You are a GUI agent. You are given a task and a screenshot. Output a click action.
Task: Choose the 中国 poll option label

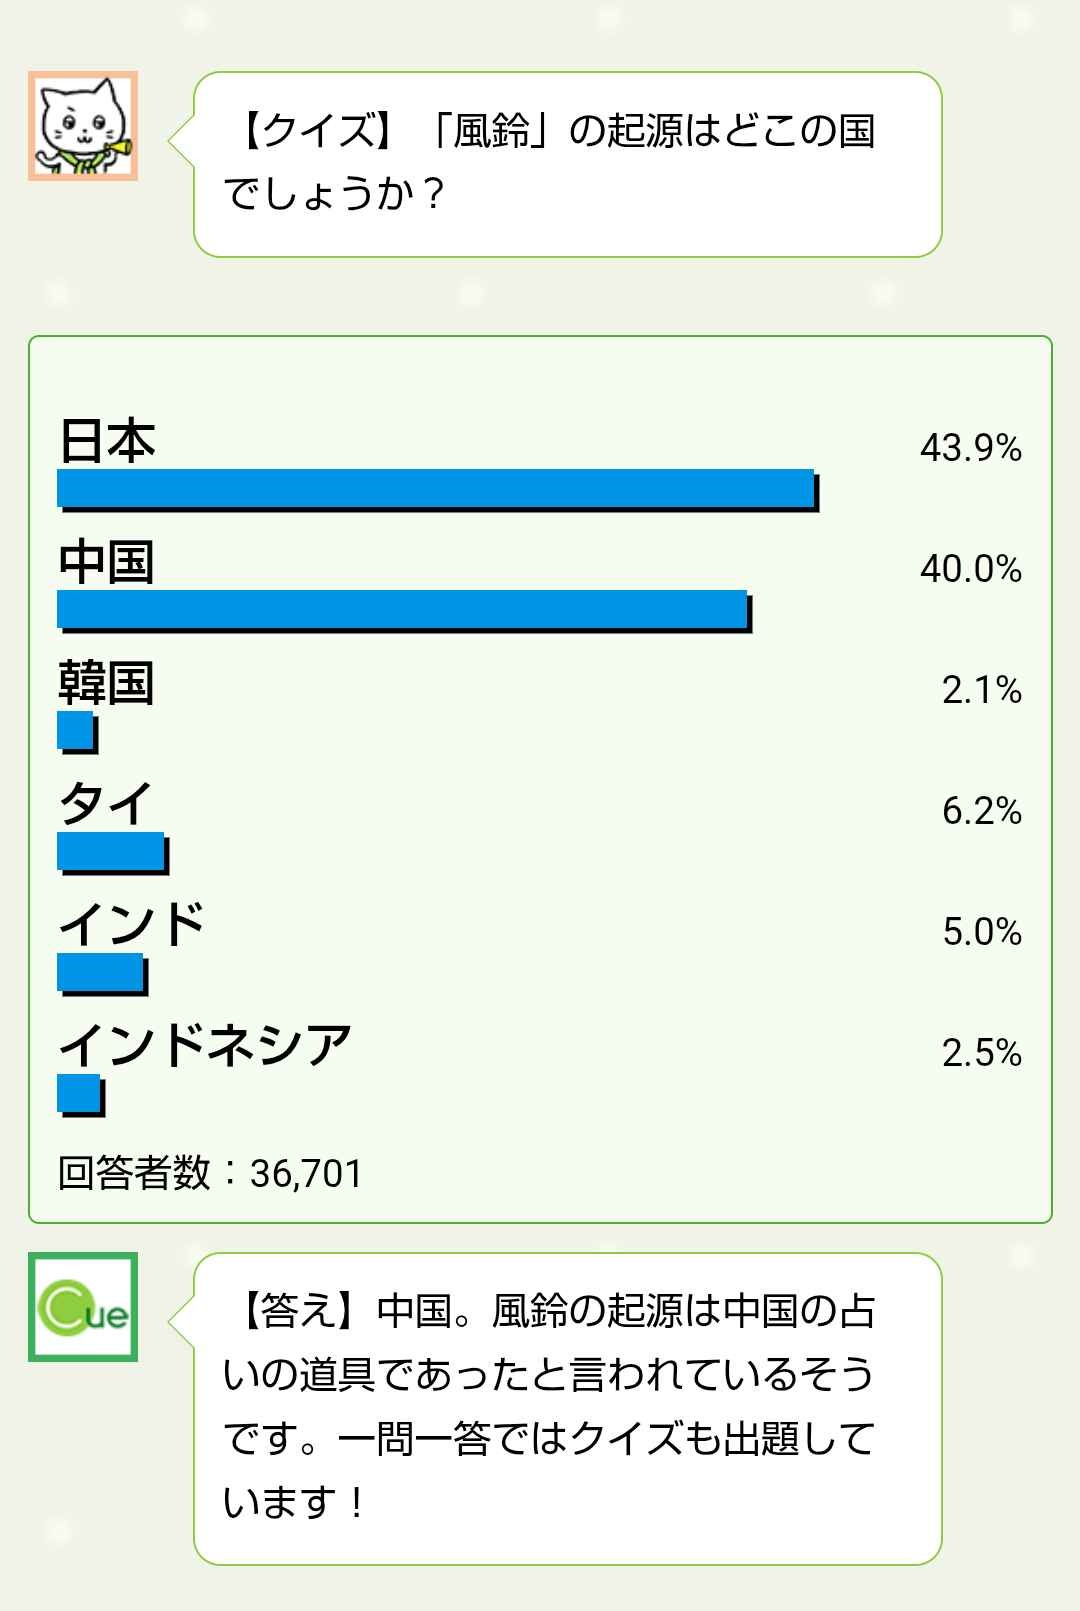(107, 562)
